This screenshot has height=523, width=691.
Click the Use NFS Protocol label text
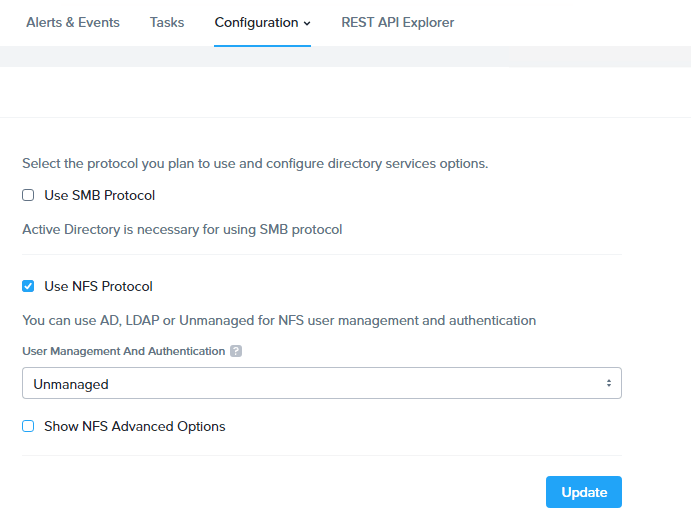pyautogui.click(x=98, y=287)
